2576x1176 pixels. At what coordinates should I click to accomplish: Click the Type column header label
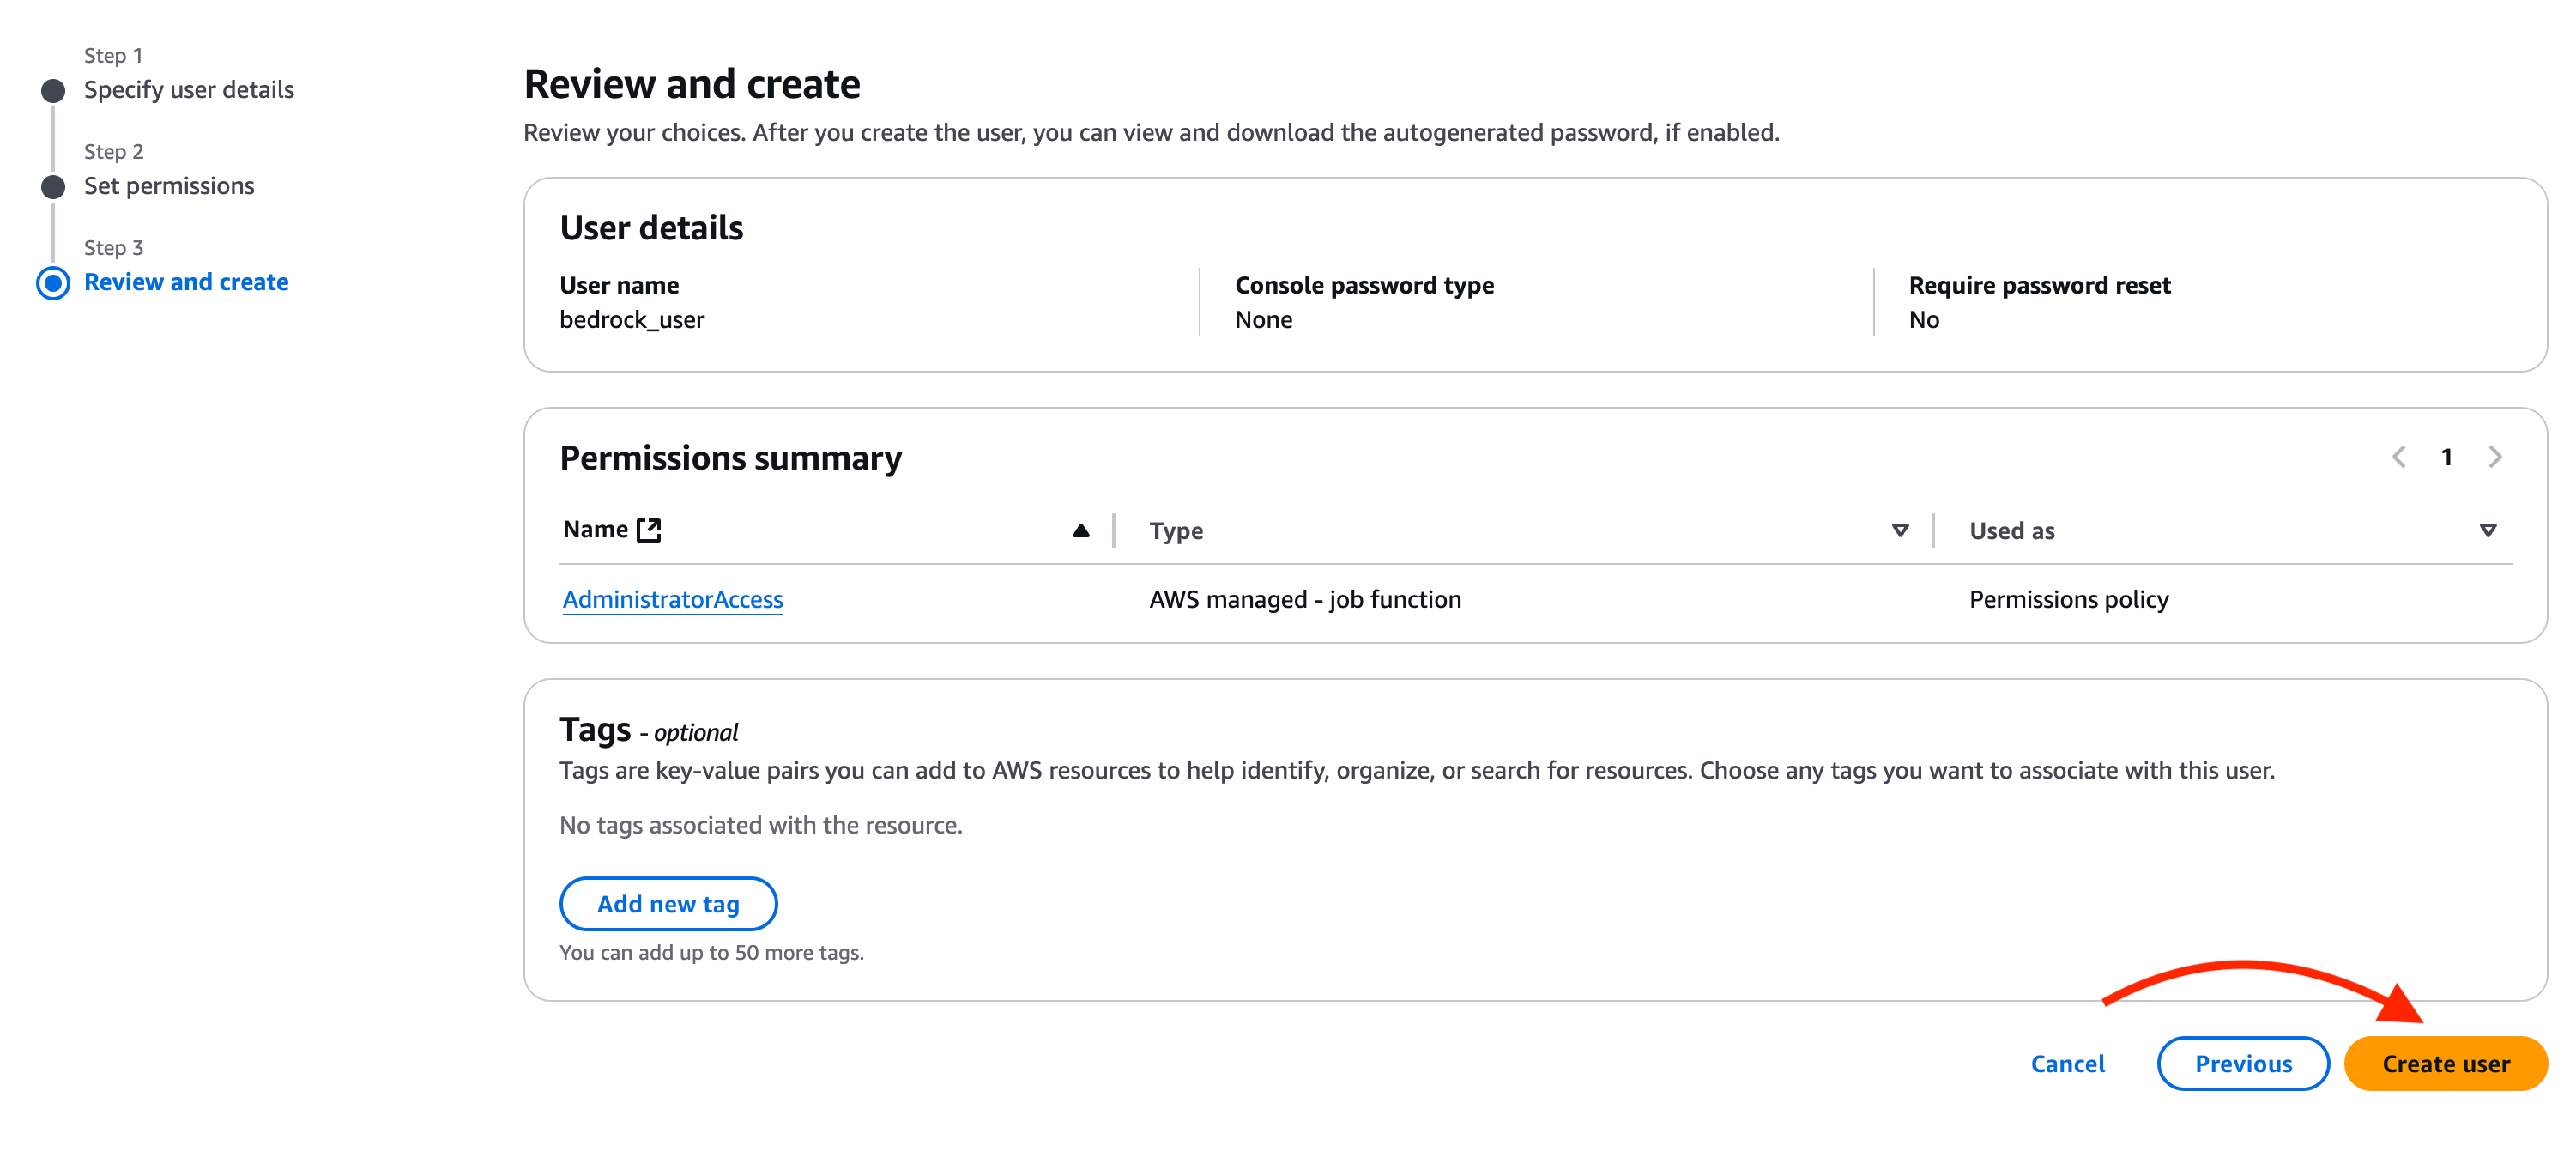point(1176,531)
